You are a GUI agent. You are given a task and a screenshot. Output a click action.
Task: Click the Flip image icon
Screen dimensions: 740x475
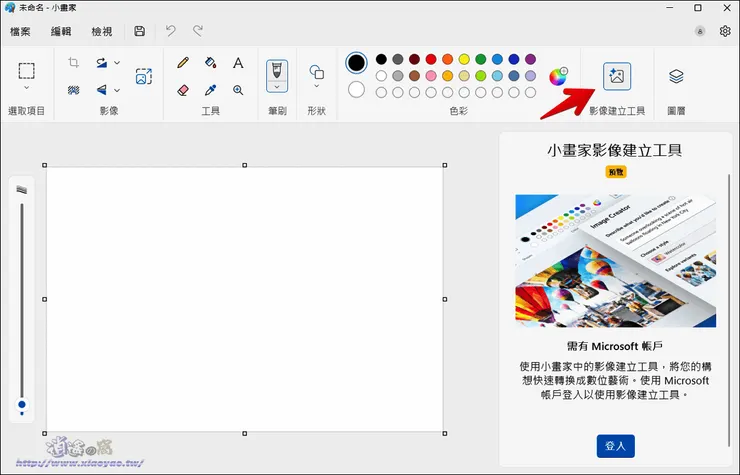[x=101, y=90]
